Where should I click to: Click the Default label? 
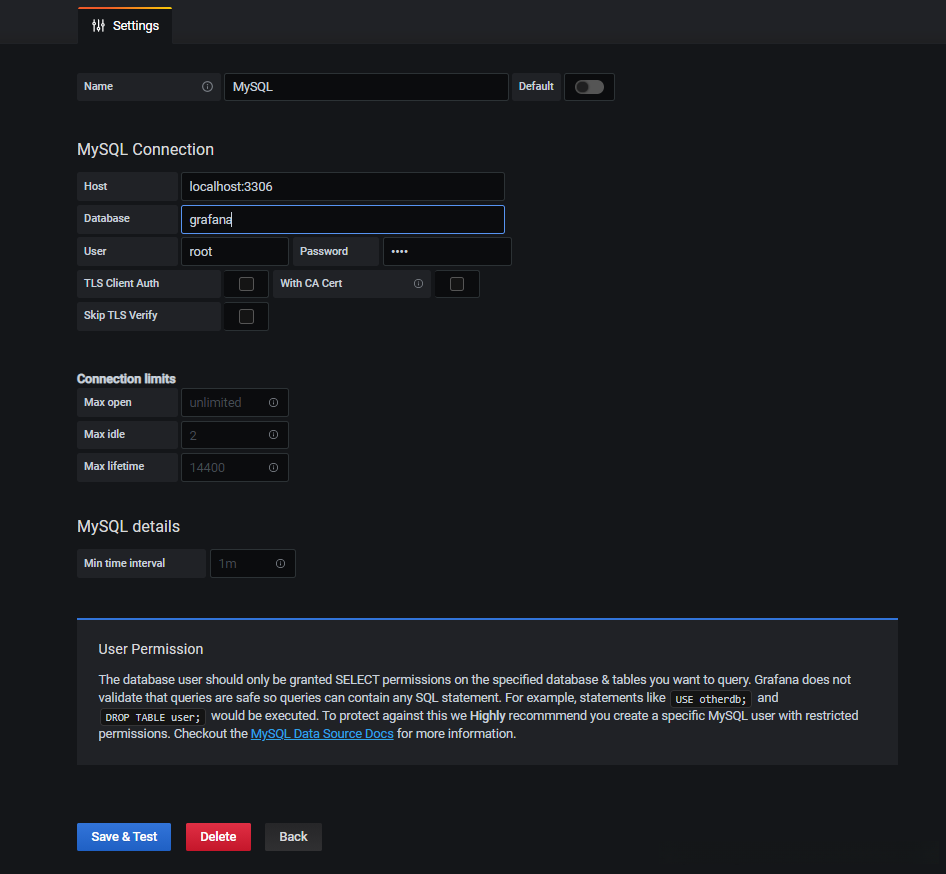tap(536, 86)
